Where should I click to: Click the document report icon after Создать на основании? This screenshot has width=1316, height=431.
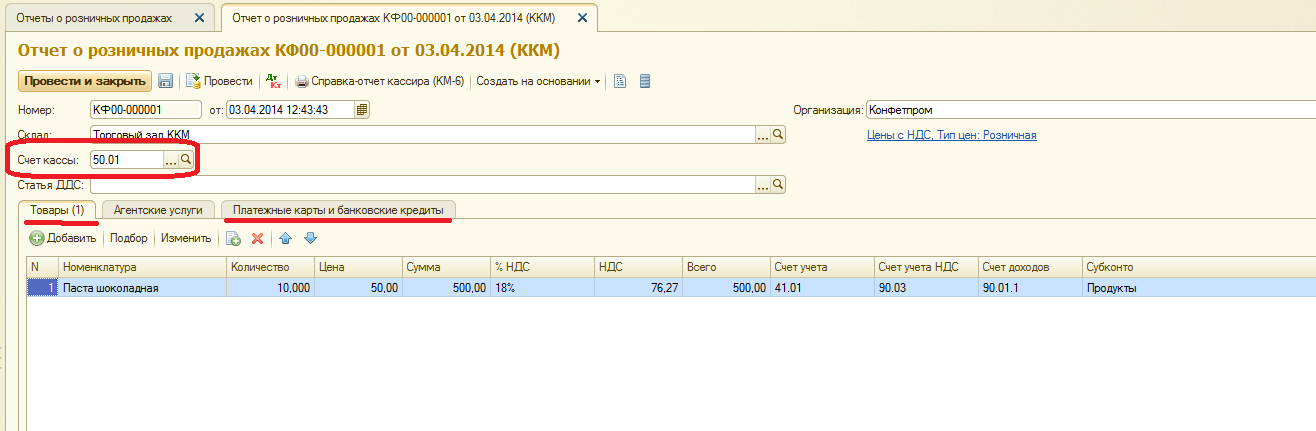620,81
